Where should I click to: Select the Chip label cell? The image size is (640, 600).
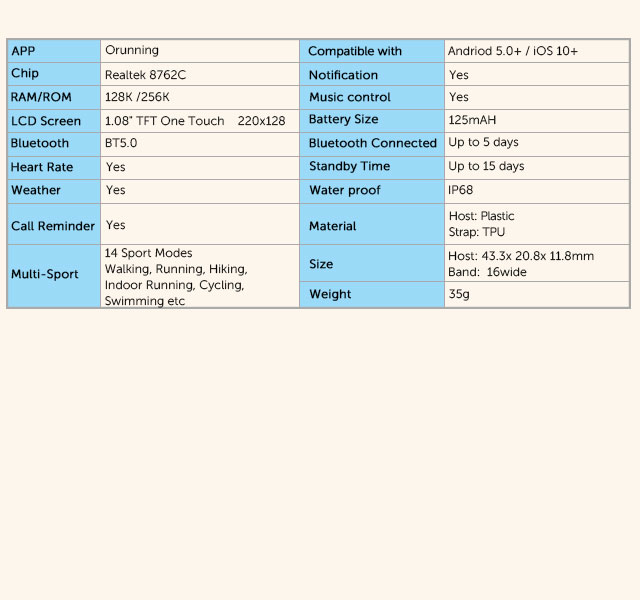click(x=54, y=74)
